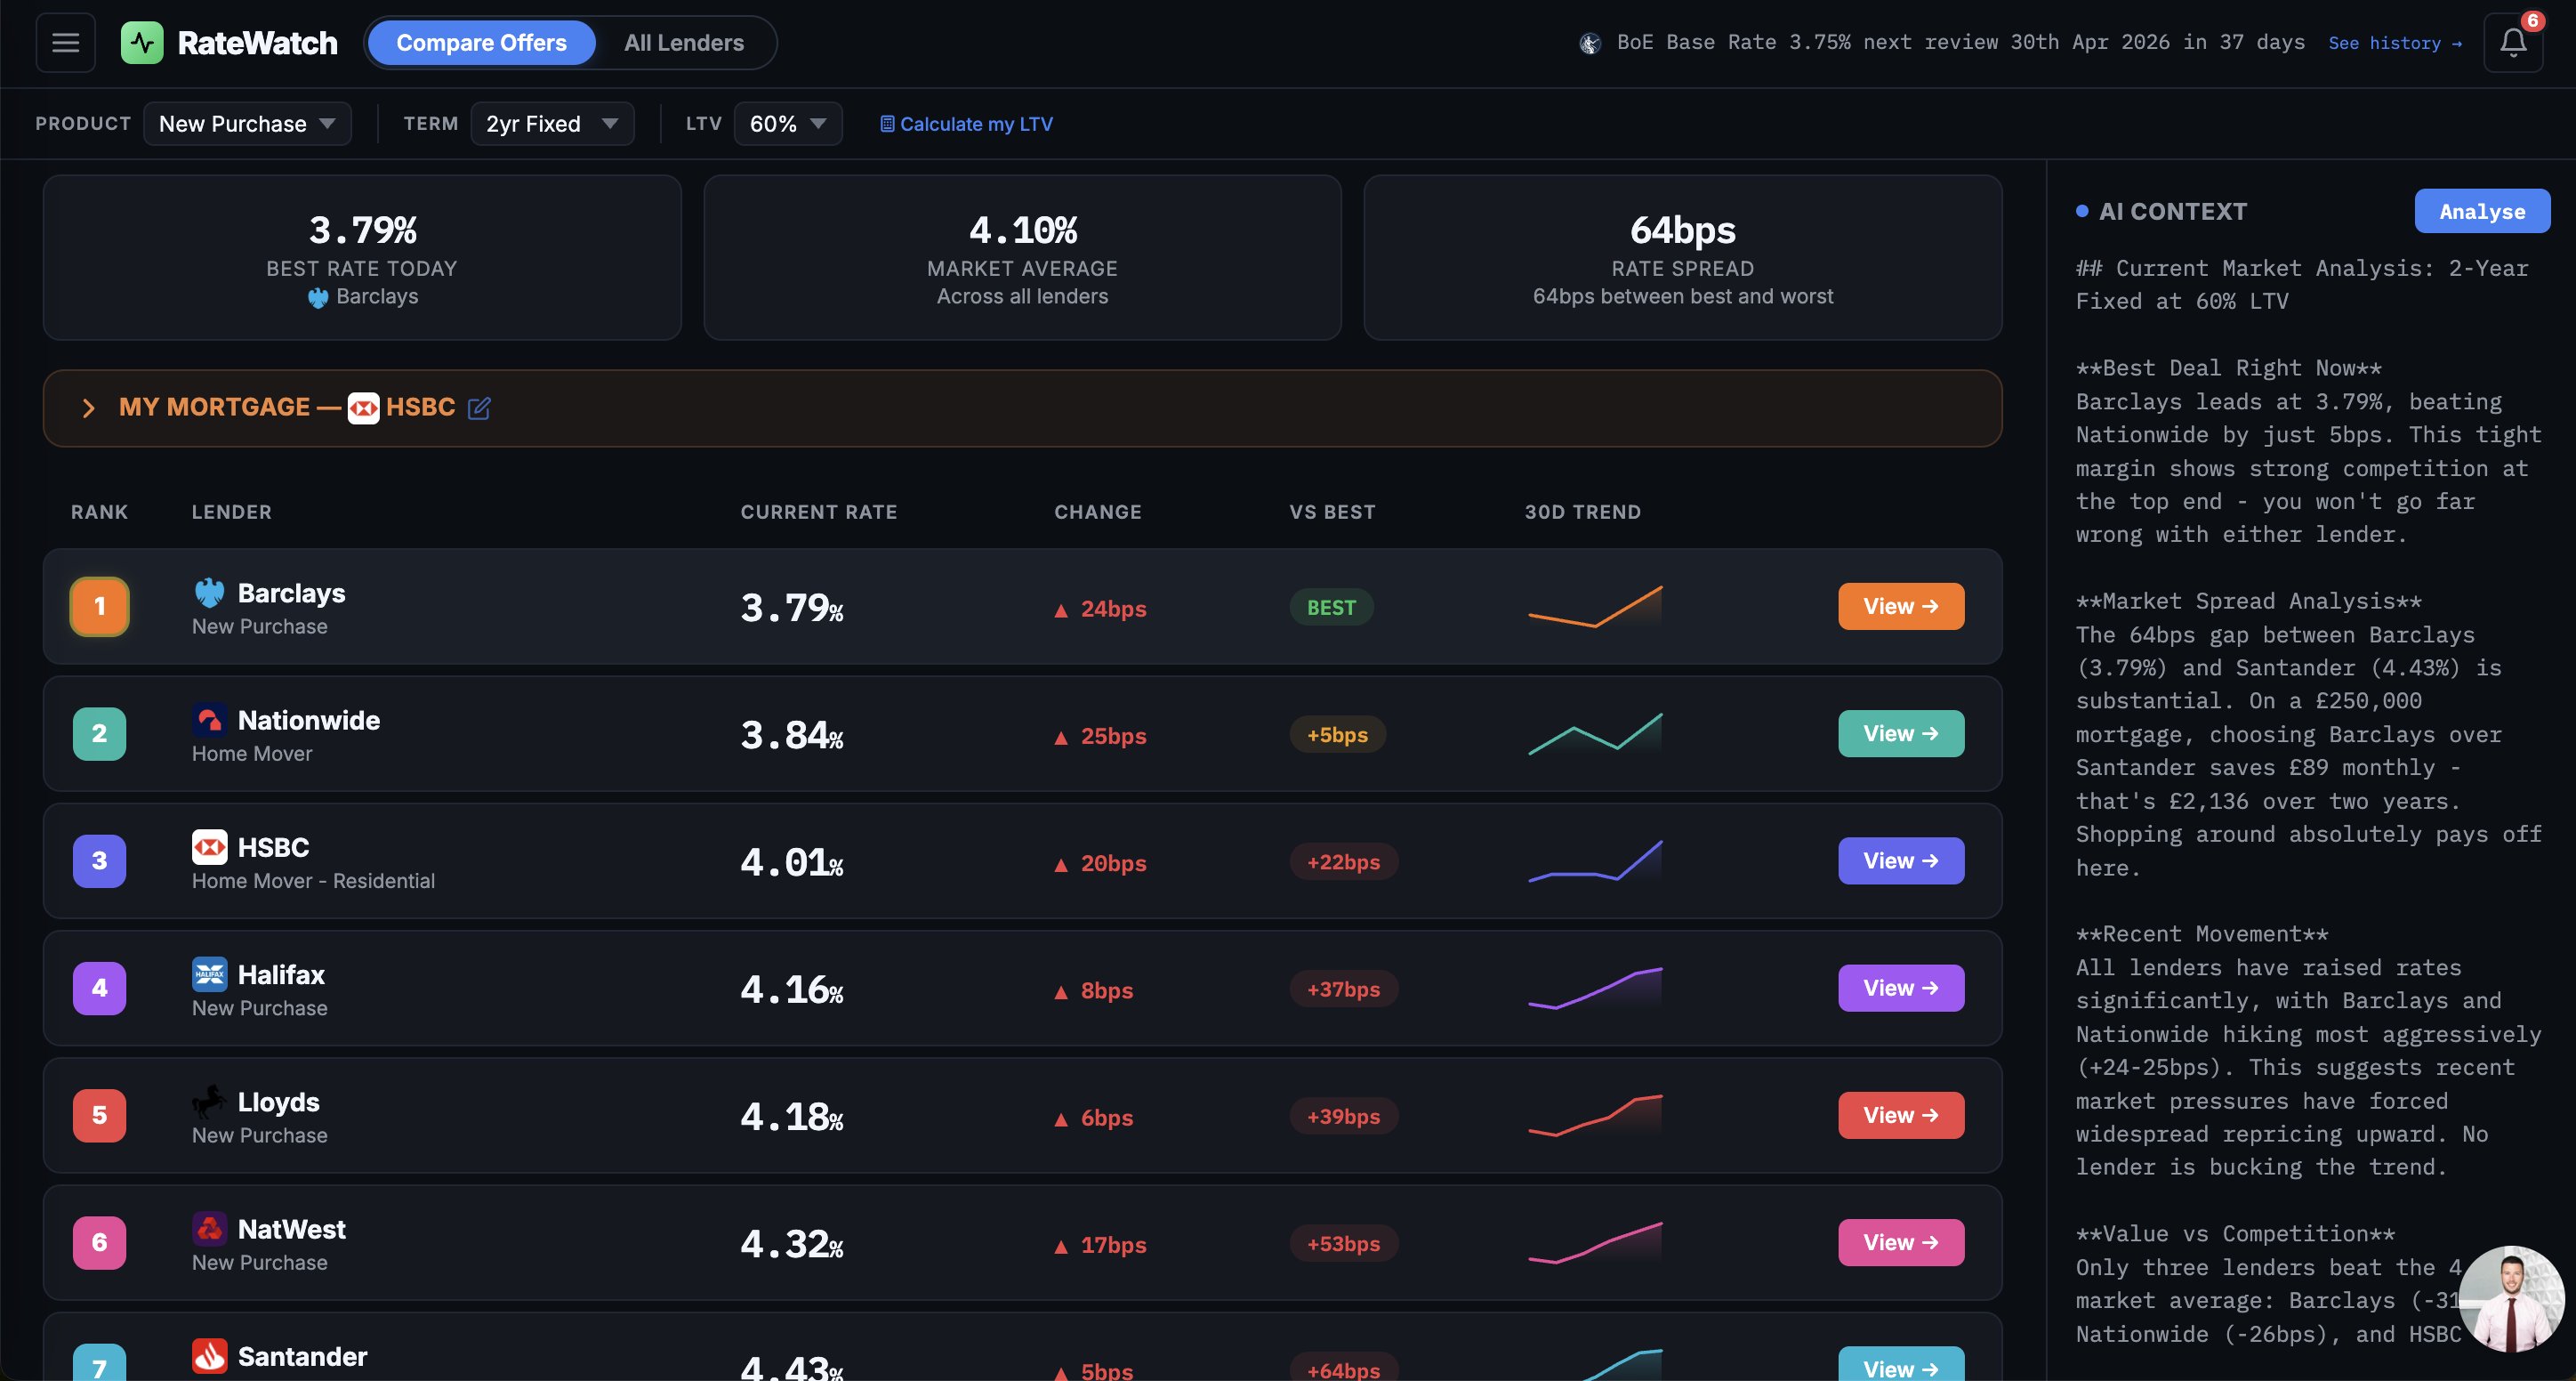
Task: Click the Barclays eagle logo in rank 1
Action: [209, 593]
